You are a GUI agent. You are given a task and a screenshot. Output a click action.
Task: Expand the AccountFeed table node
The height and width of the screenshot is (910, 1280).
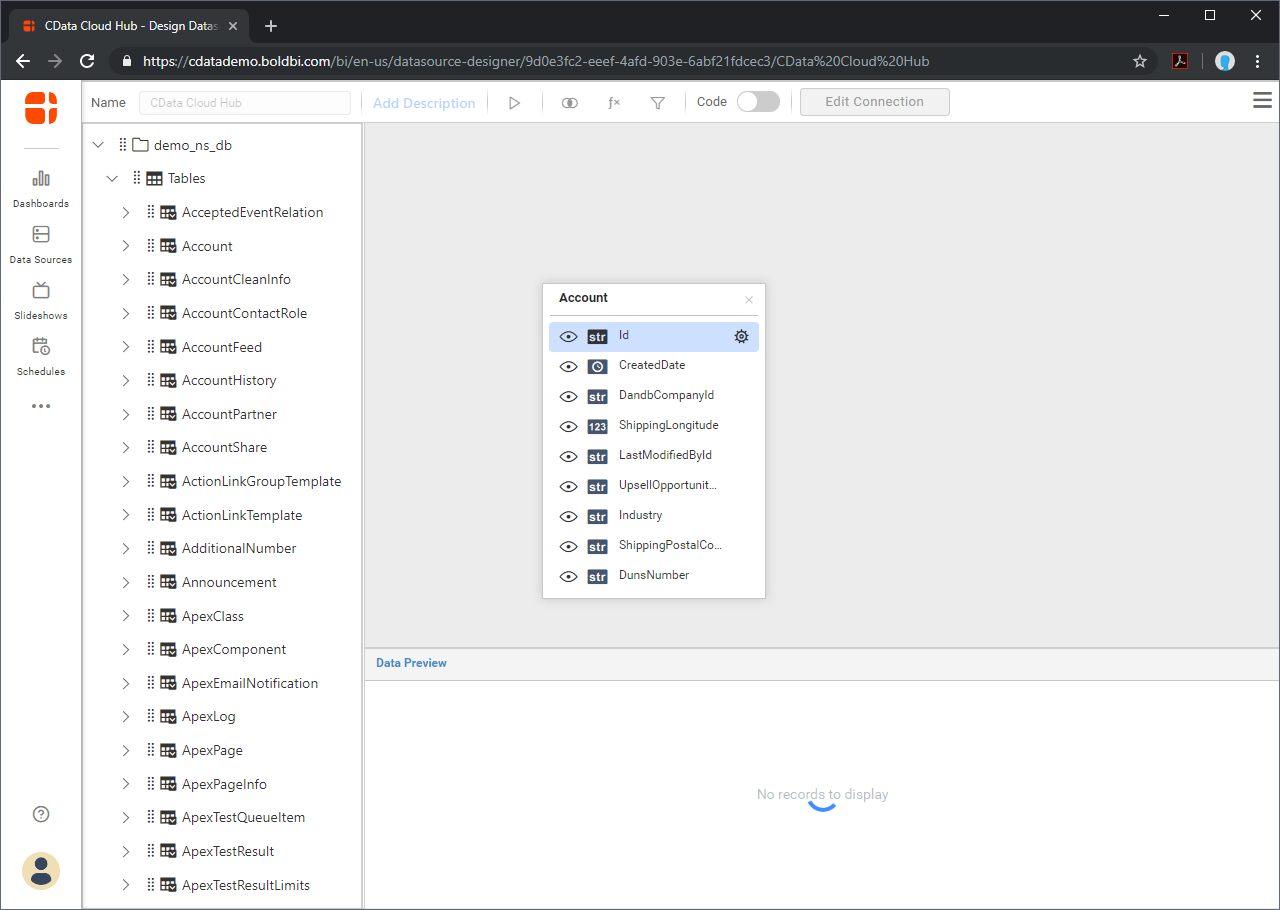pos(126,347)
